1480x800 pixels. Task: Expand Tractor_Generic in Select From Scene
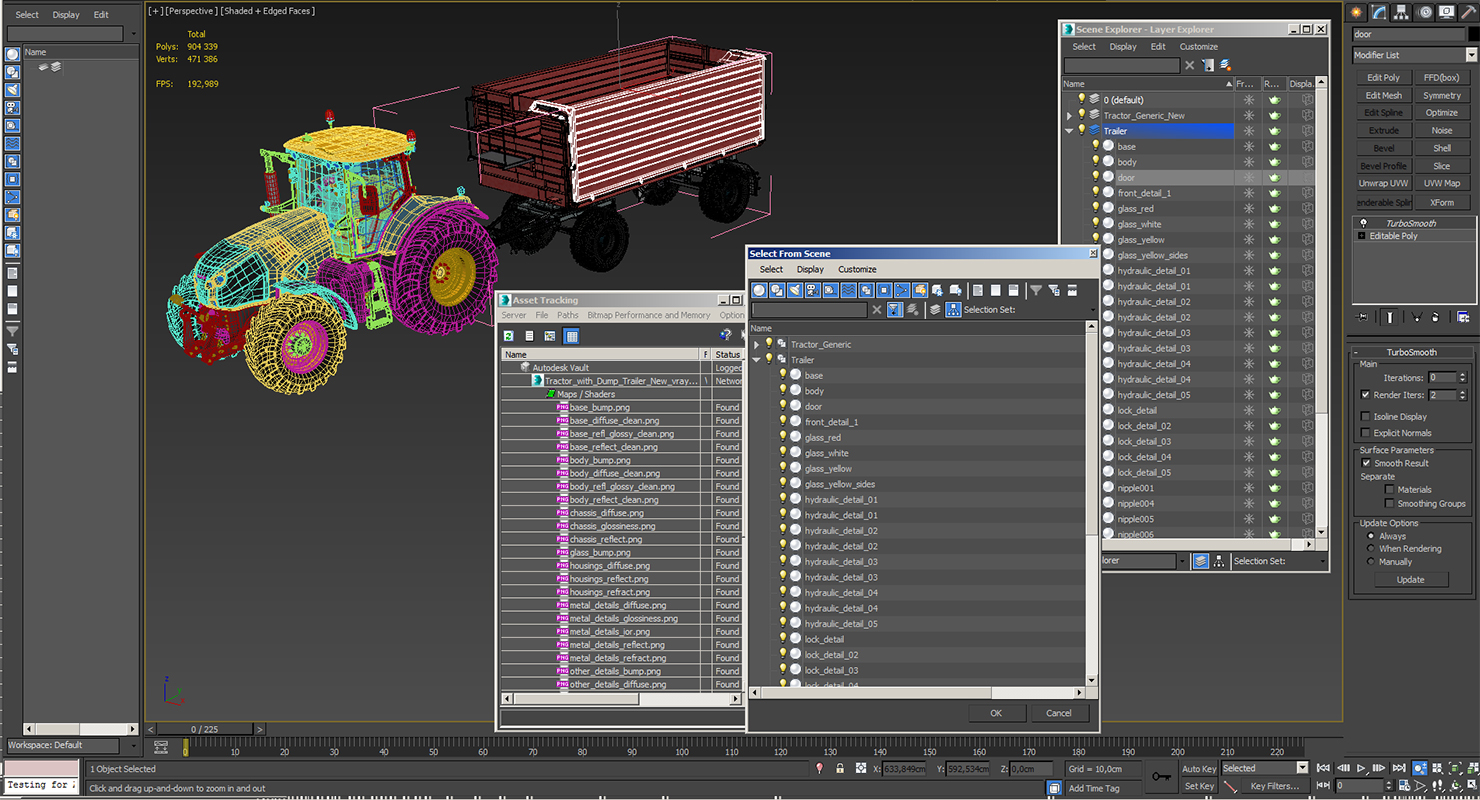point(757,345)
